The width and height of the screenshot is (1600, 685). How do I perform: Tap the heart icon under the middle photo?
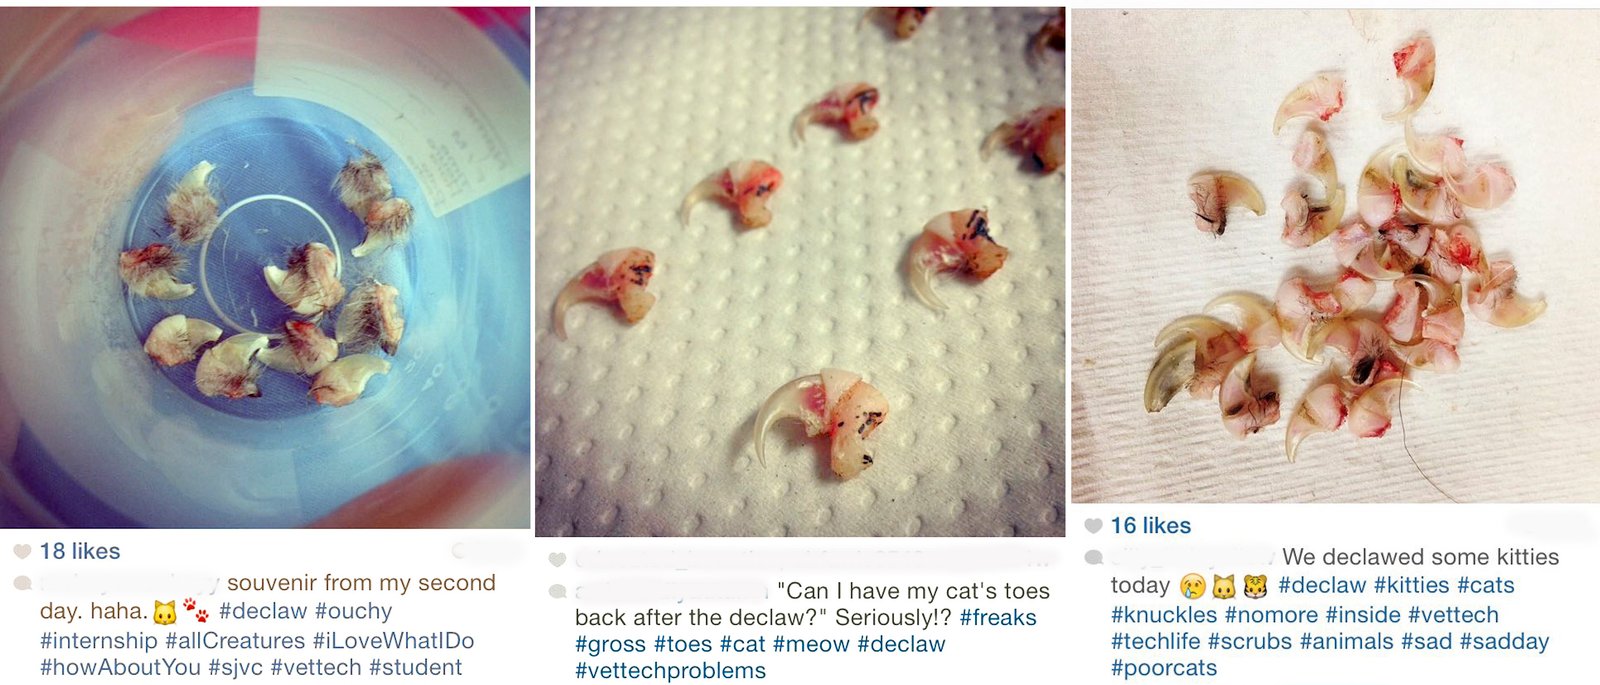click(x=557, y=559)
